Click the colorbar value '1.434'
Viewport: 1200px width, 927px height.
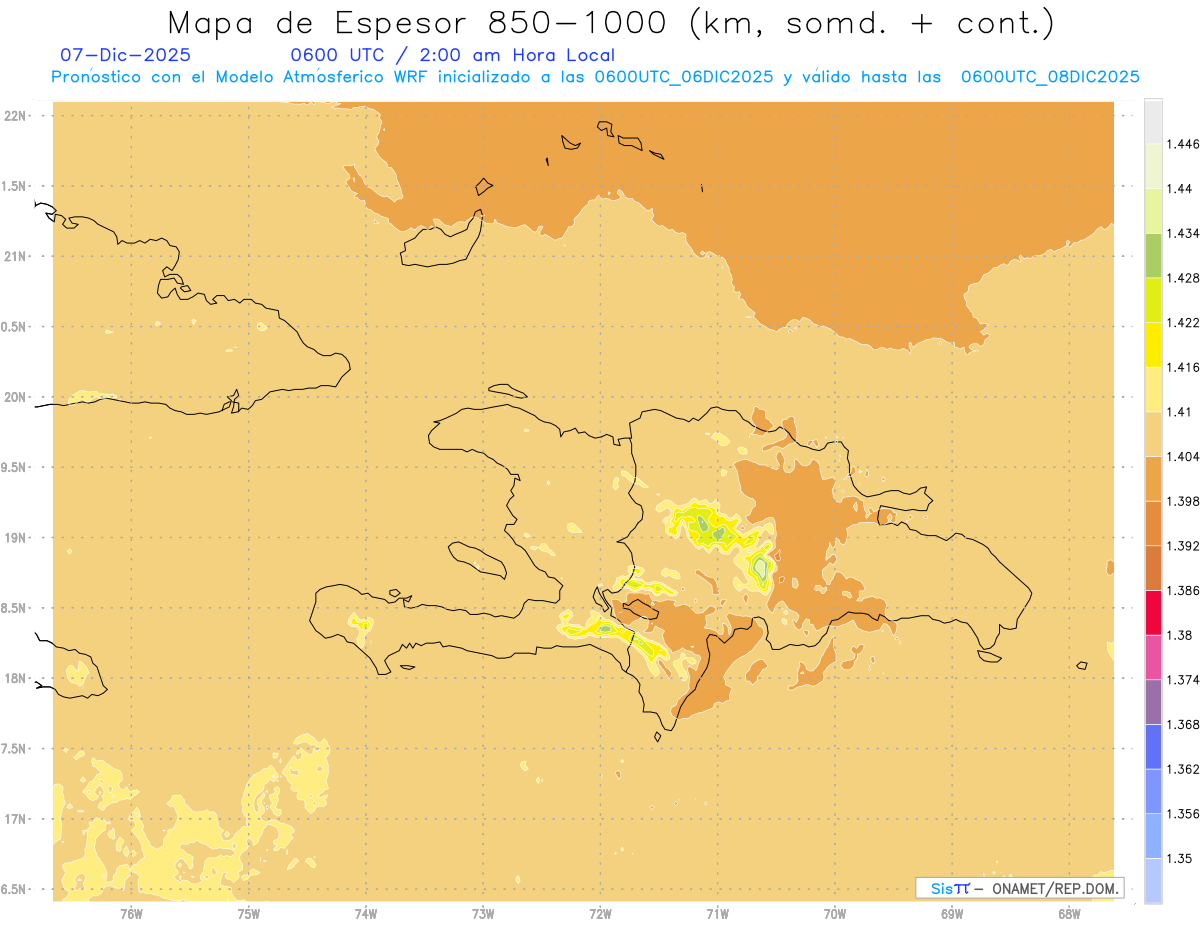(1183, 233)
